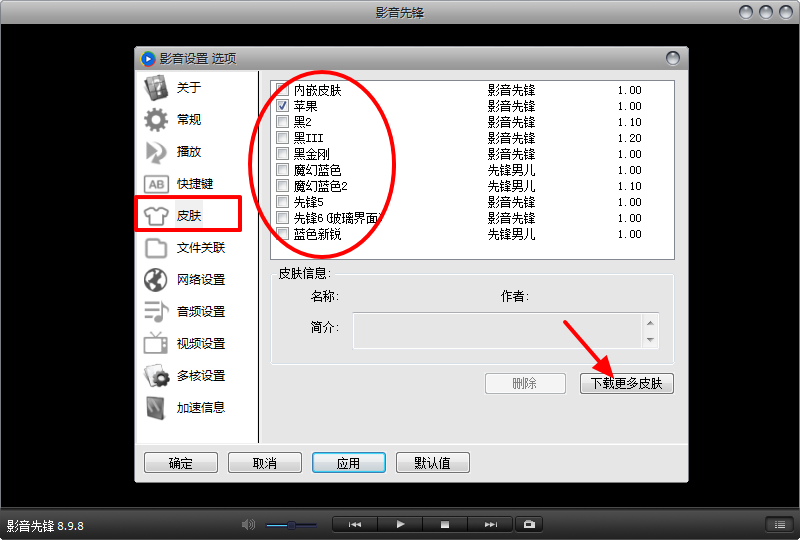Click version 1.20 in the 黑III row
This screenshot has width=800, height=540.
click(x=630, y=138)
